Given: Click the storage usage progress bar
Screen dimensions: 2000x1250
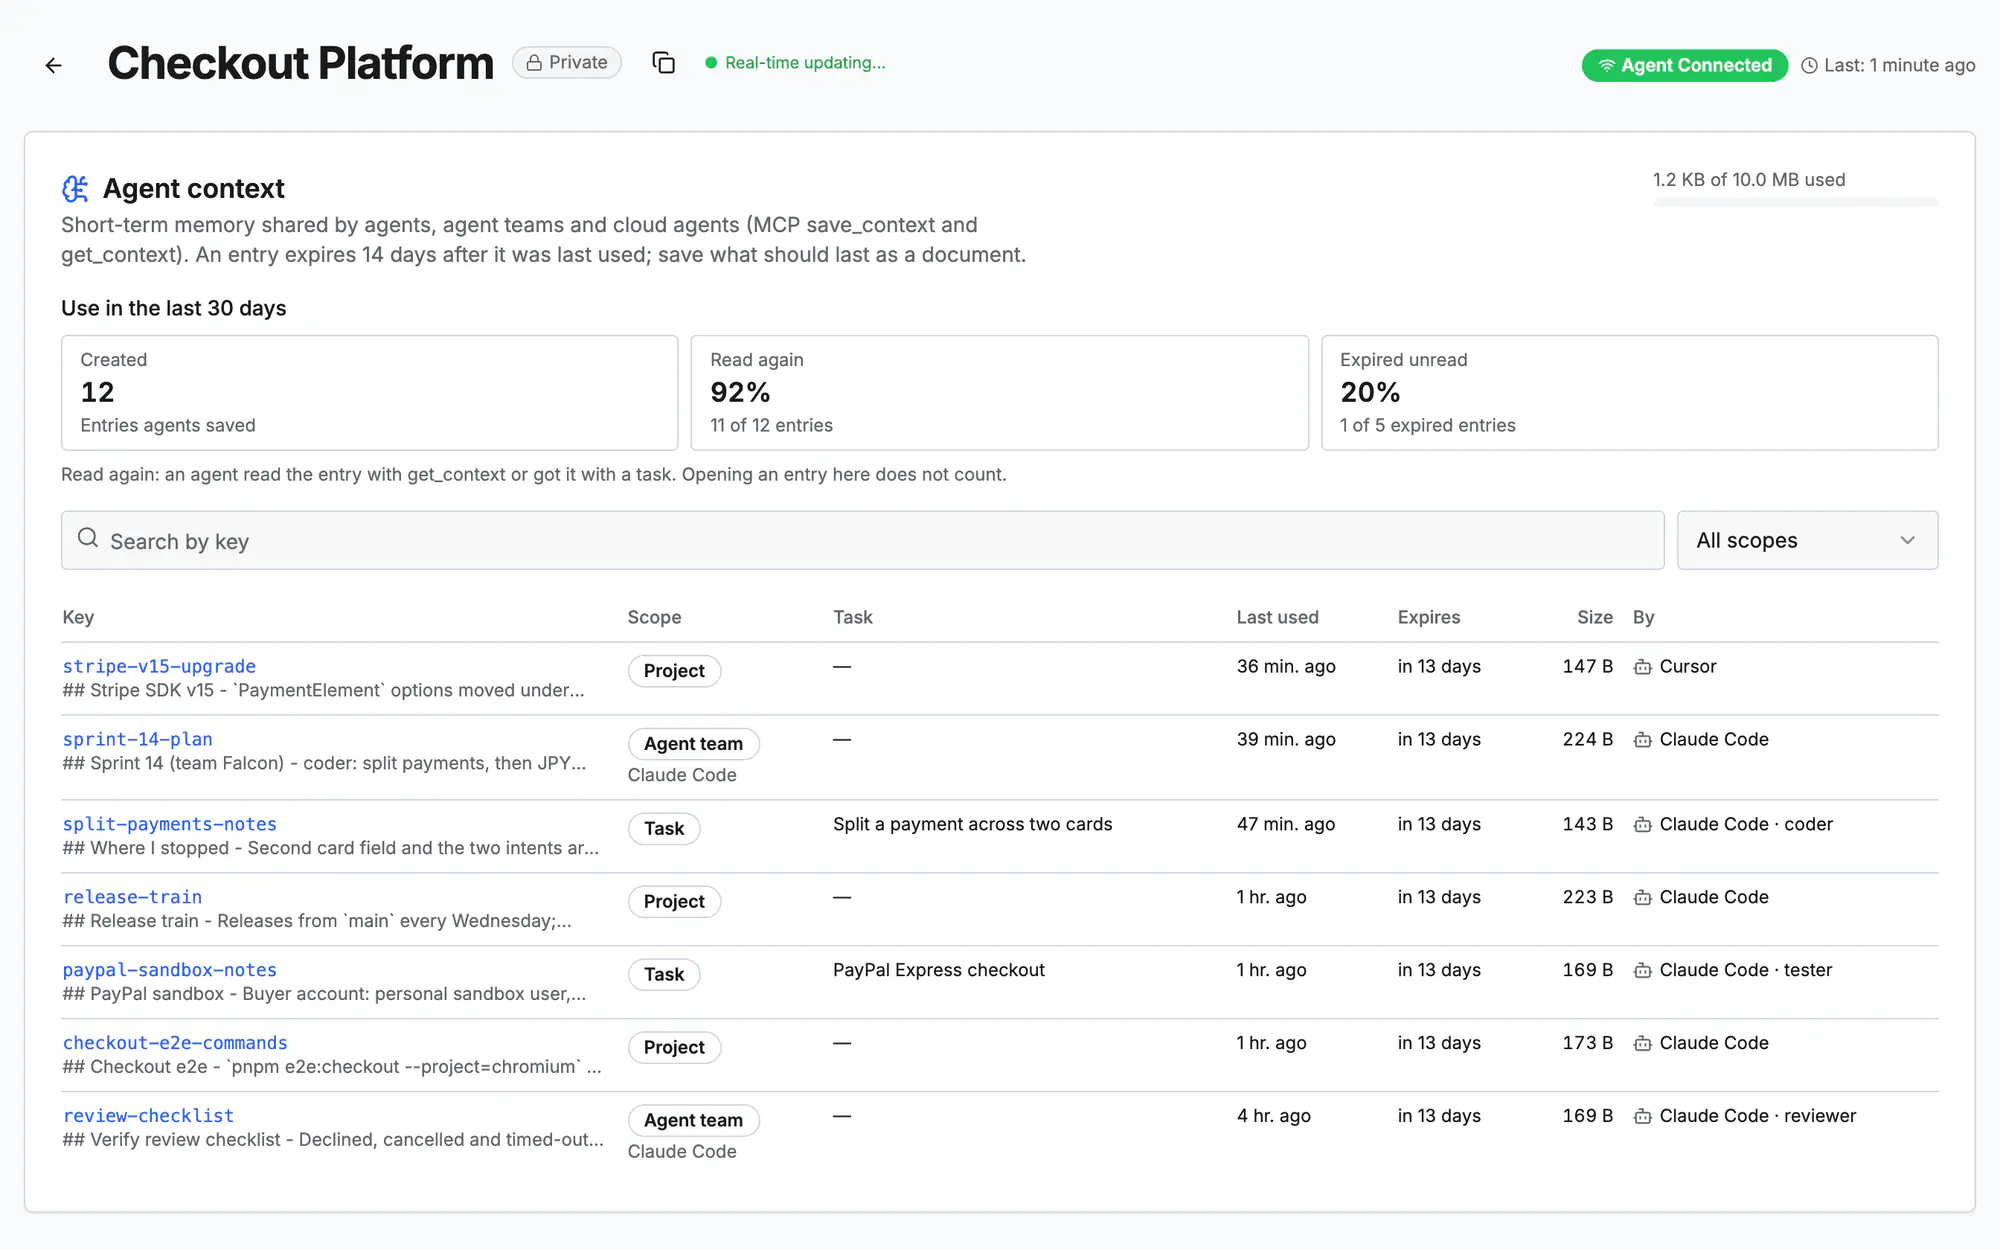Looking at the screenshot, I should click(x=1795, y=203).
